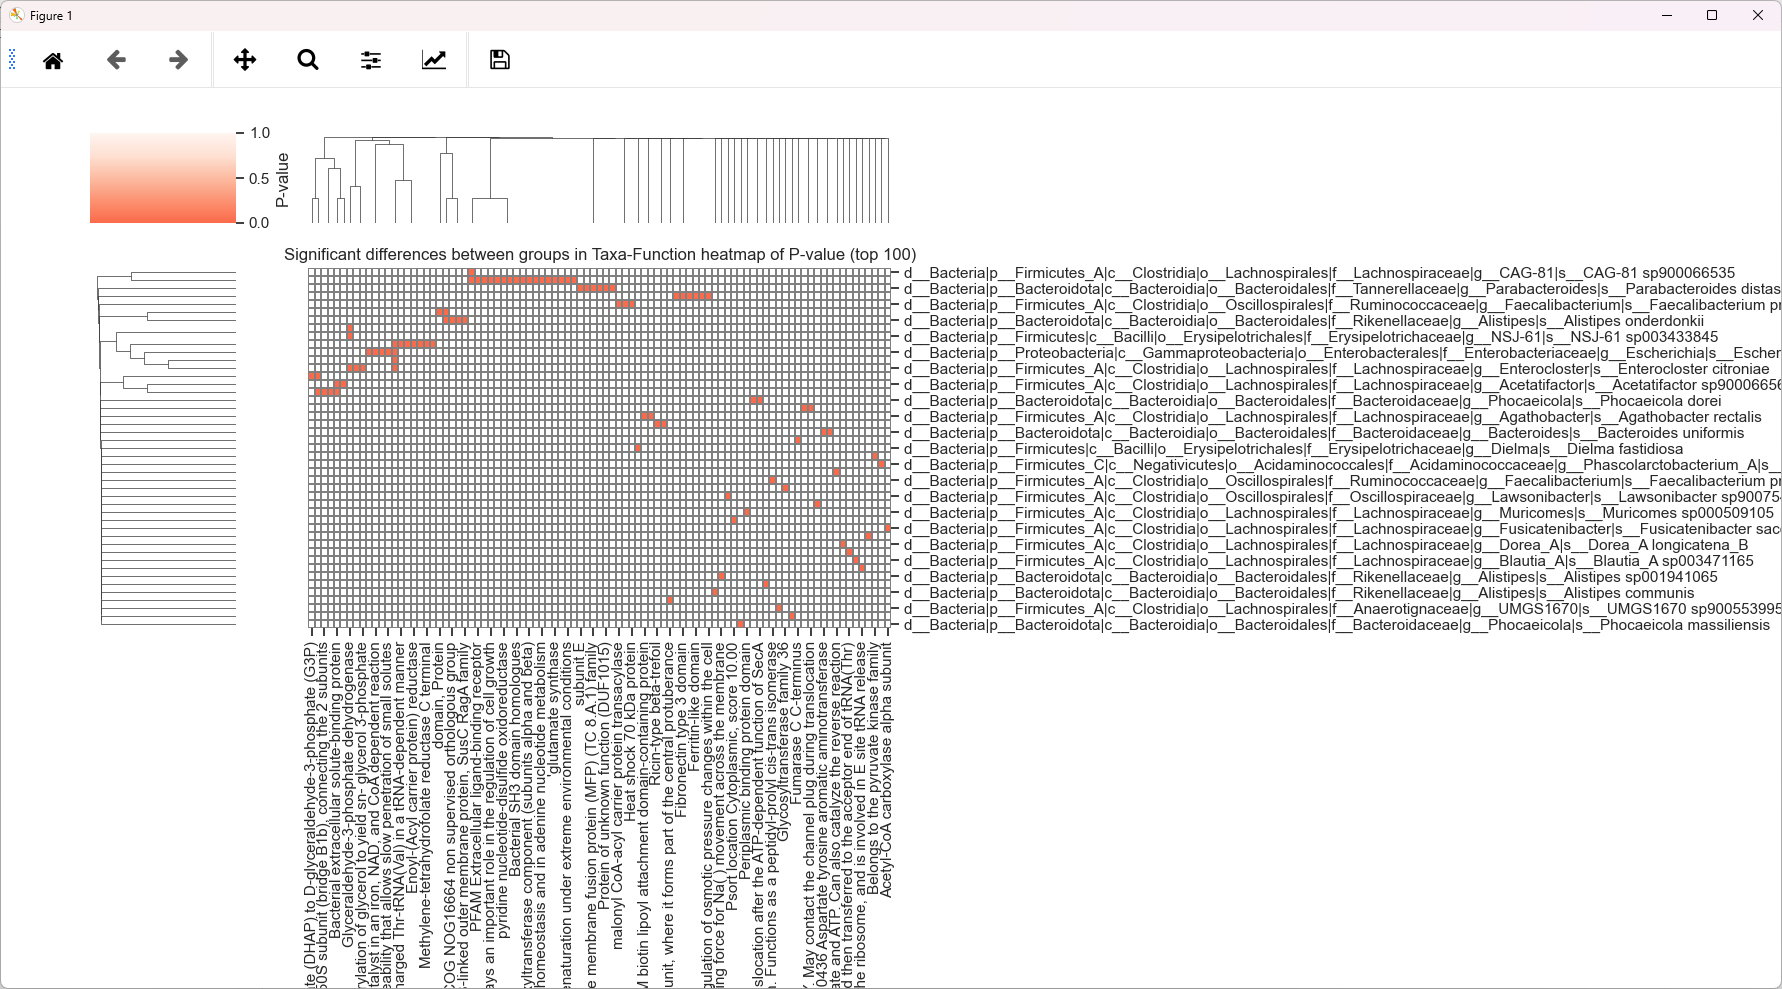Click the colorbar tick value 1.0
The height and width of the screenshot is (989, 1782).
click(260, 133)
